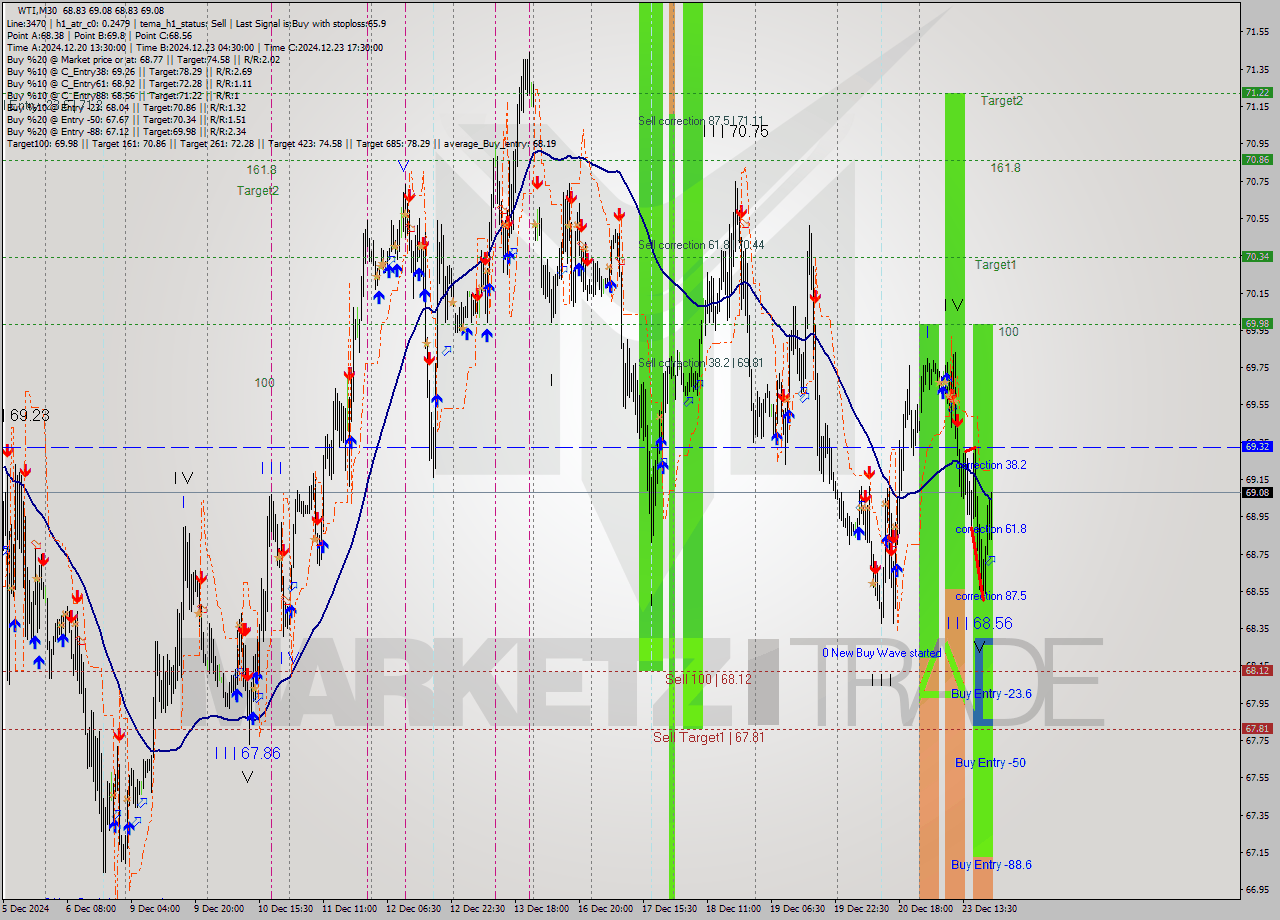Screen dimensions: 1280x920
Task: Click the red 68.12 price tag
Action: 1257,670
